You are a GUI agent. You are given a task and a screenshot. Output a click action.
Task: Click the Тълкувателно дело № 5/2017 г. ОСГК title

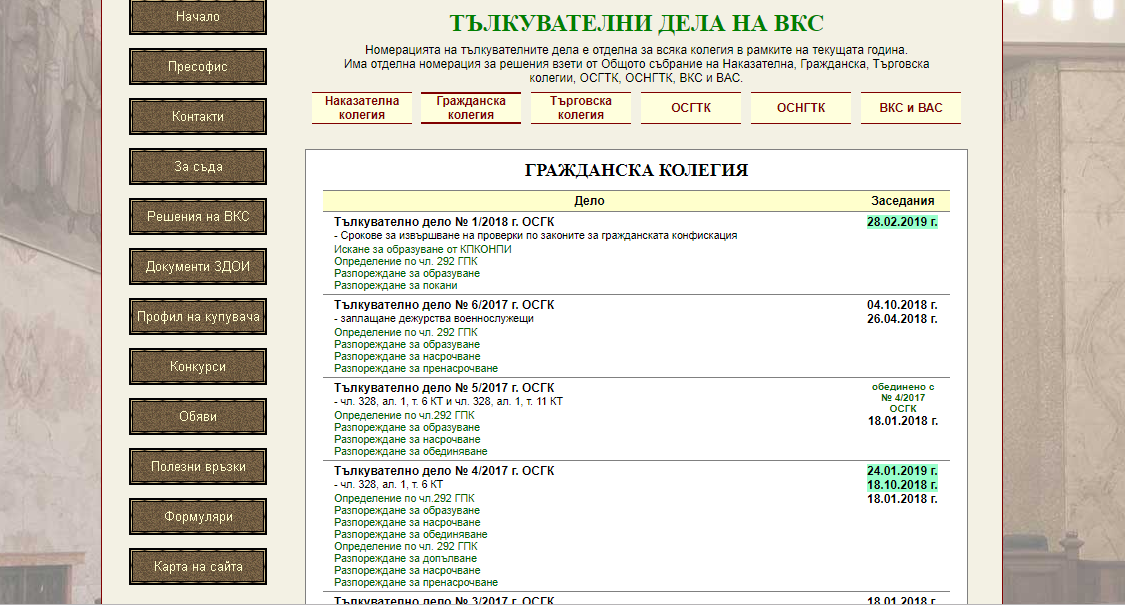pos(444,388)
